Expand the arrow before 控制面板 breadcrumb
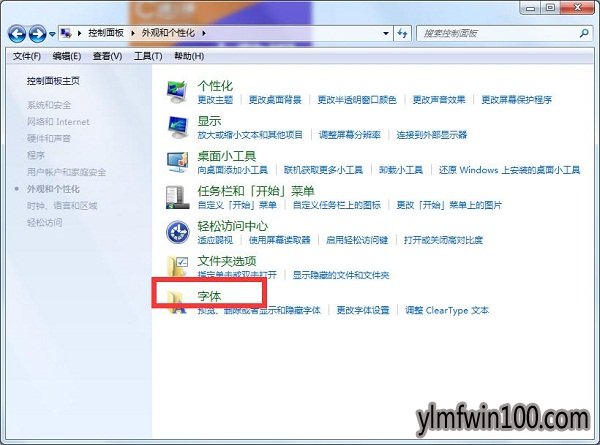 [80, 33]
